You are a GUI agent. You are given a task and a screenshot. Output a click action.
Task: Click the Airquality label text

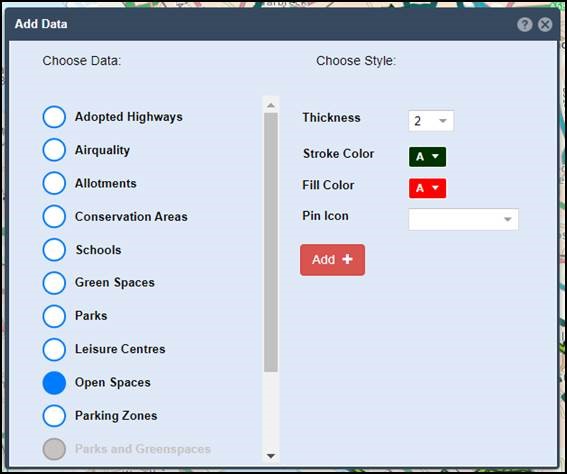(x=102, y=150)
